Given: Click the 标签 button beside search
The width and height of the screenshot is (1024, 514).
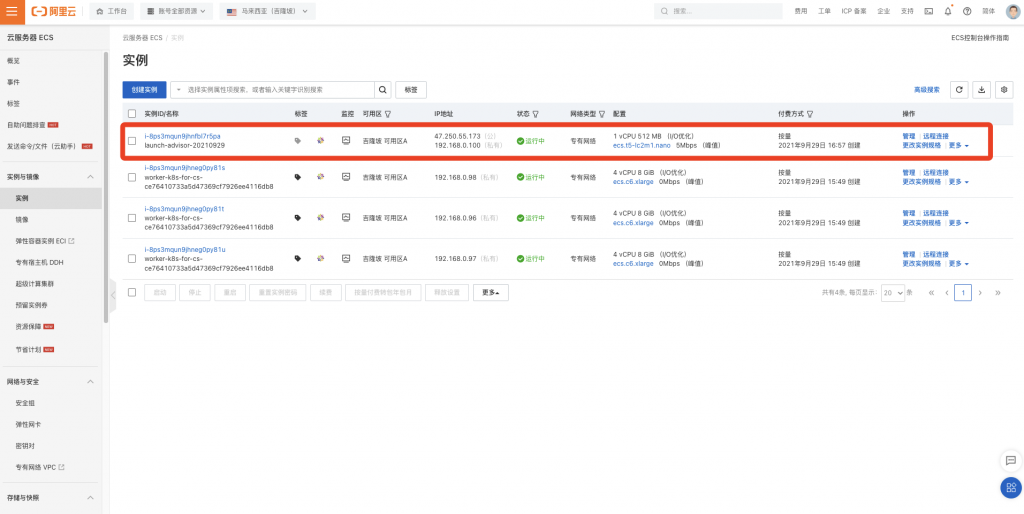Looking at the screenshot, I should [411, 89].
